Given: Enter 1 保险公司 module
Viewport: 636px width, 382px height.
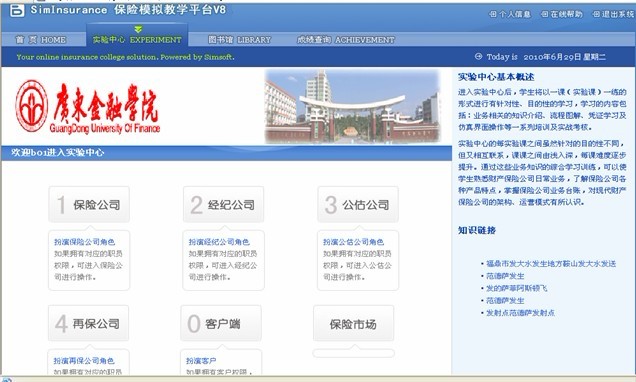Looking at the screenshot, I should click(89, 204).
